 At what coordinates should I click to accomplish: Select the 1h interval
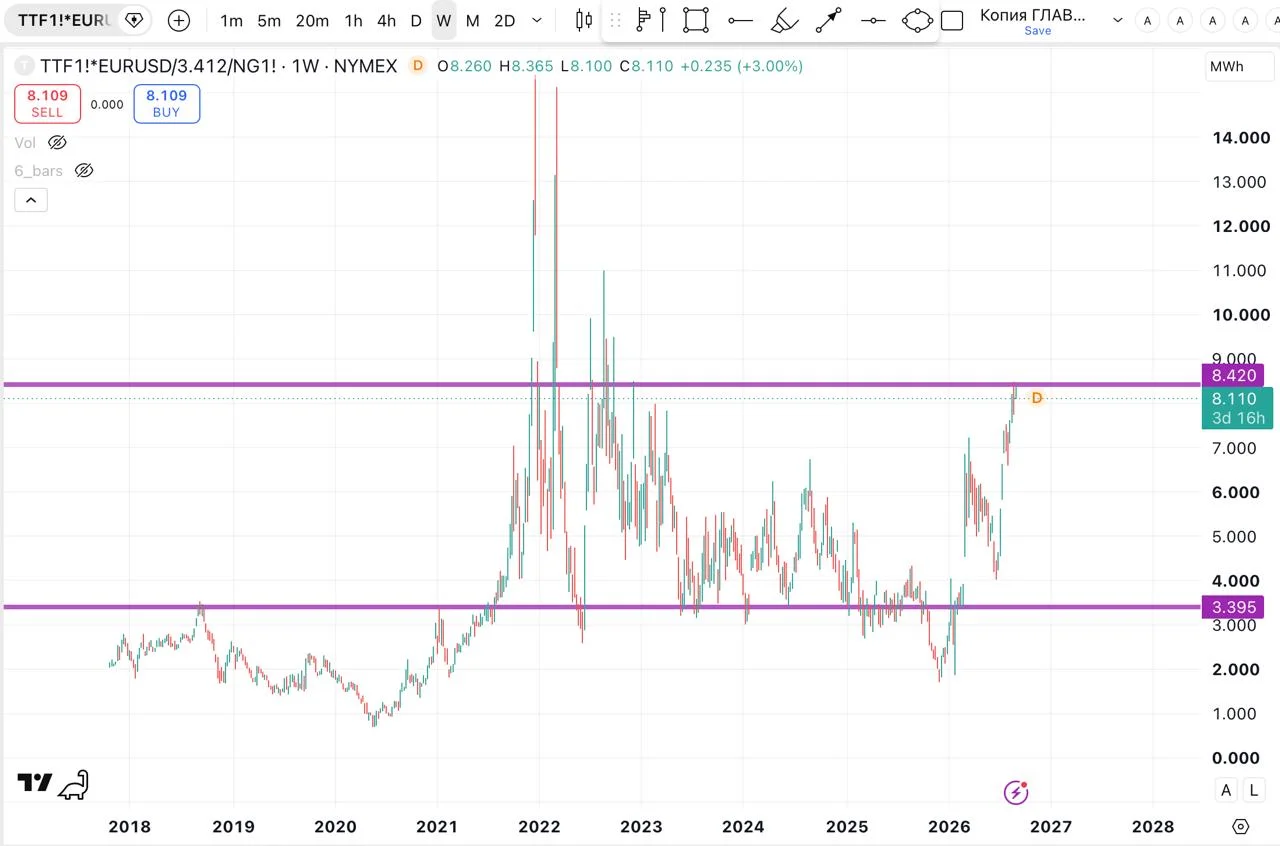pyautogui.click(x=353, y=20)
